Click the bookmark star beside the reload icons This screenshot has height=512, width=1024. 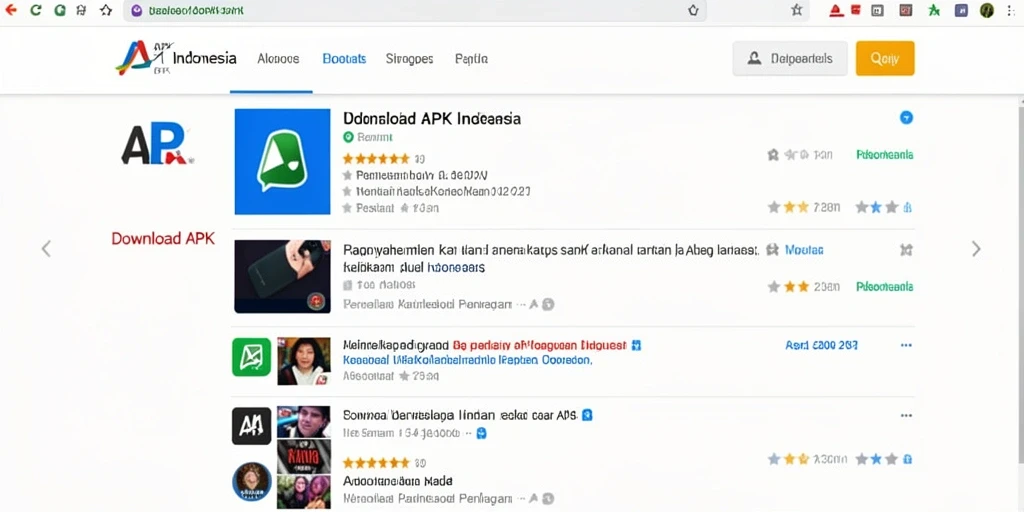click(106, 10)
